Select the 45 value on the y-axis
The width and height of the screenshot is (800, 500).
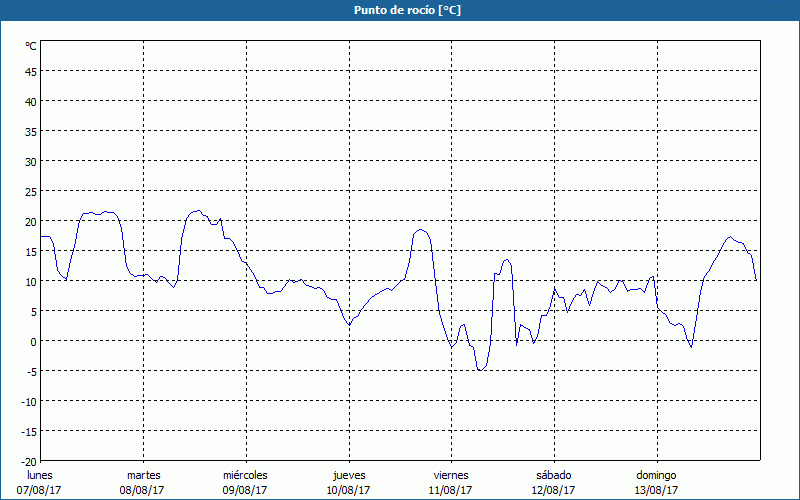30,71
